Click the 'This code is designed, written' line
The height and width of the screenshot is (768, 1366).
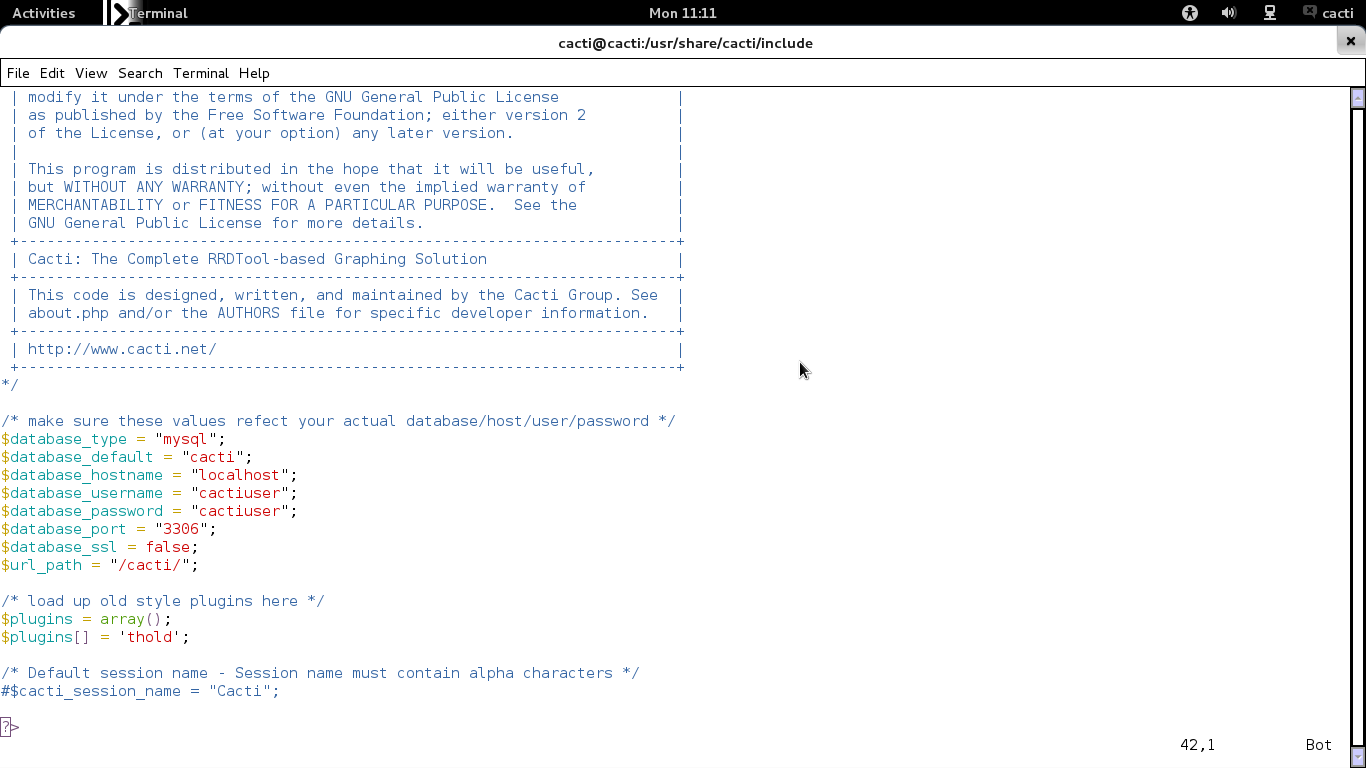point(343,295)
